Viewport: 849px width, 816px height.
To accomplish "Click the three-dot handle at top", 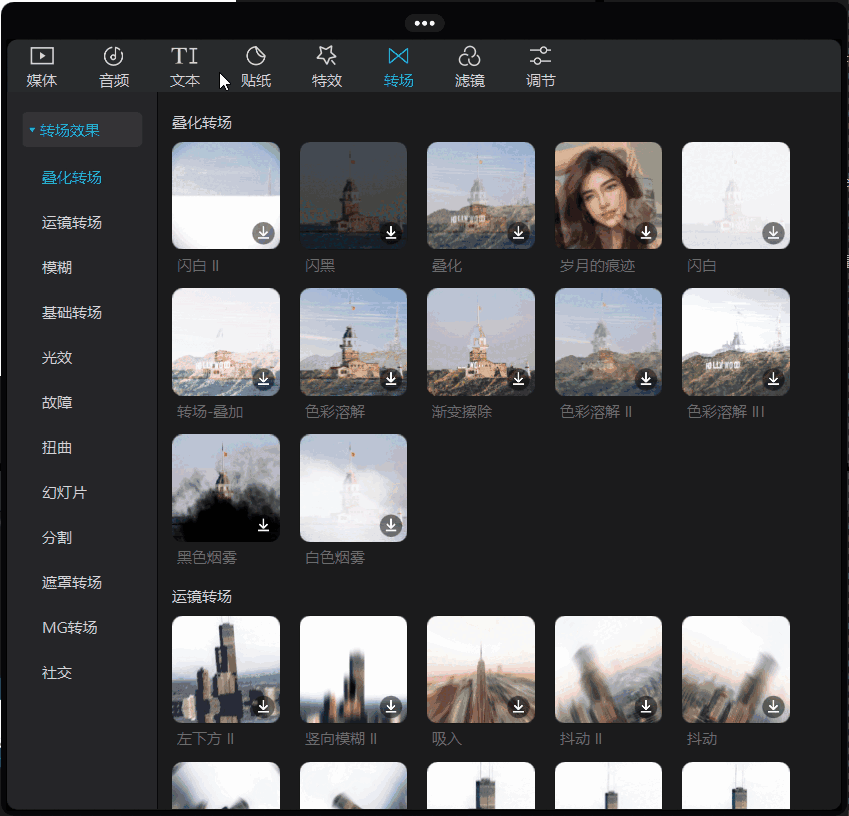I will pos(424,23).
